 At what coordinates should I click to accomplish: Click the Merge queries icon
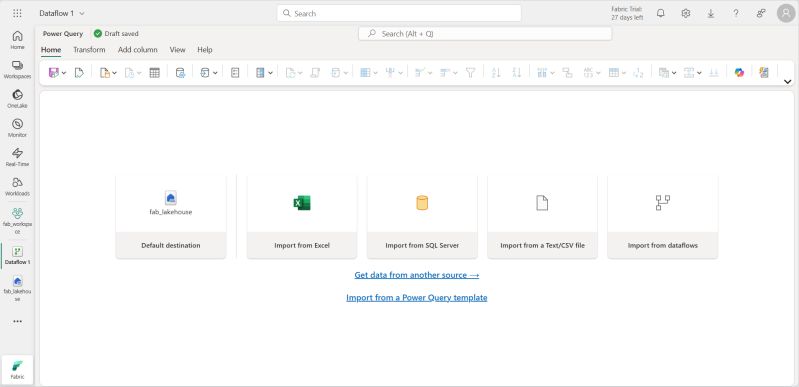pos(663,73)
